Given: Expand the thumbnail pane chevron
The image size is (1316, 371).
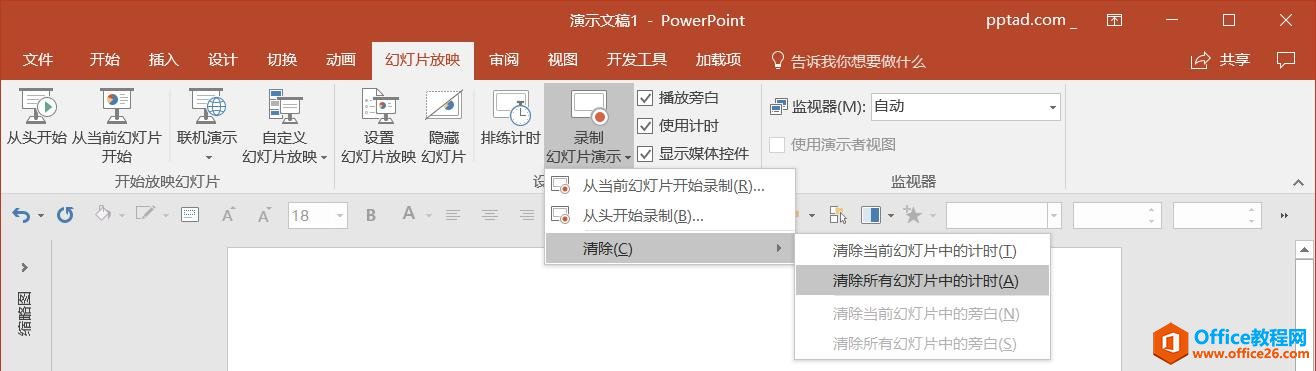Looking at the screenshot, I should click(24, 267).
